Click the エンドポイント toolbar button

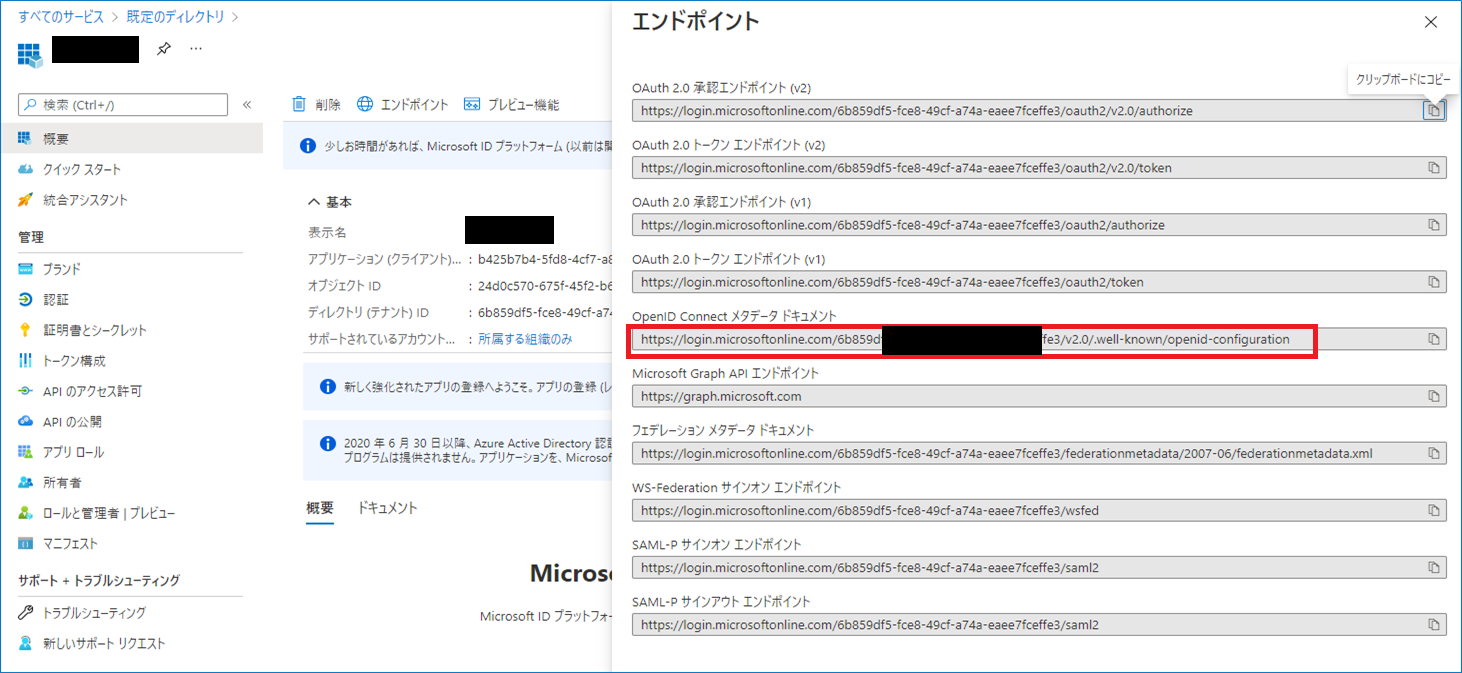pyautogui.click(x=403, y=105)
